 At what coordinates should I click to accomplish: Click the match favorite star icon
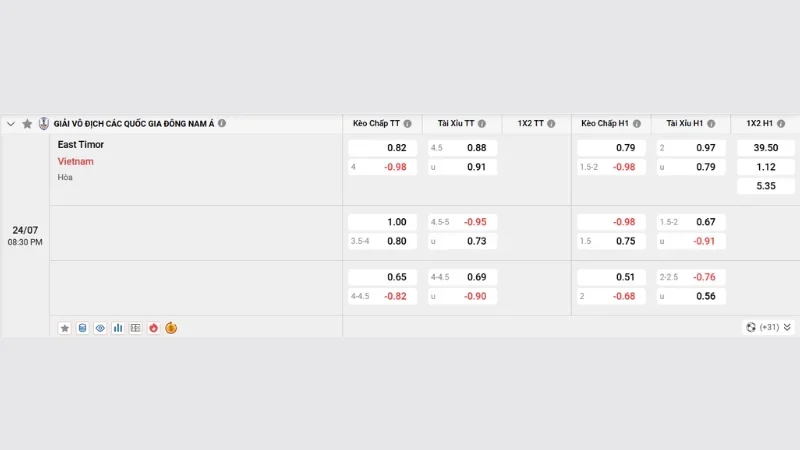64,328
